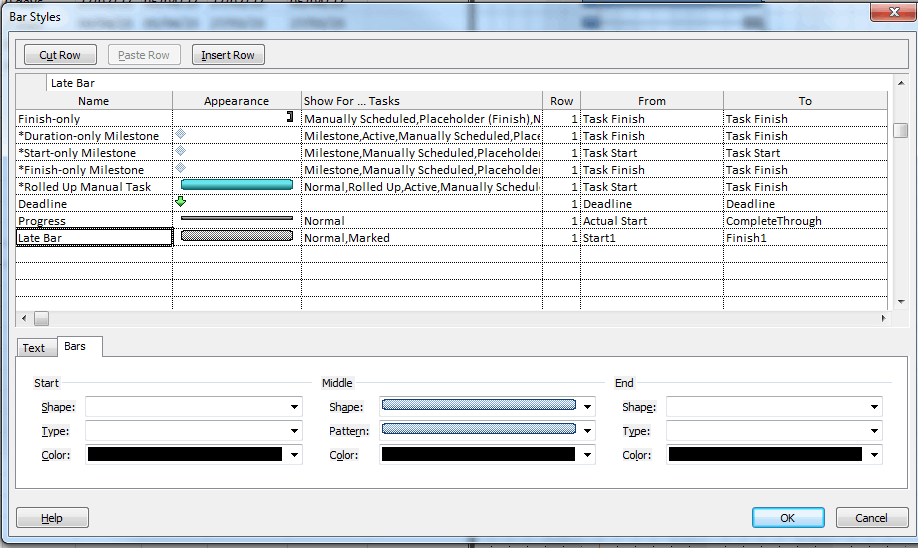The width and height of the screenshot is (918, 548).
Task: Select the *Finish-only Milestone name cell
Action: pyautogui.click(x=94, y=170)
